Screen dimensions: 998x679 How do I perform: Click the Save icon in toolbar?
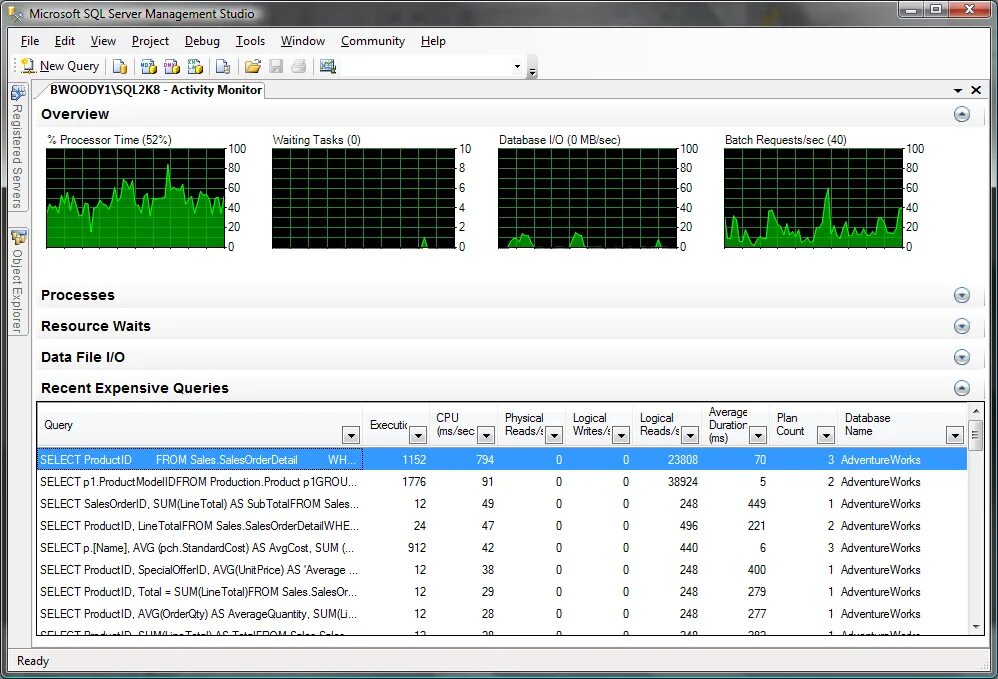pyautogui.click(x=276, y=66)
